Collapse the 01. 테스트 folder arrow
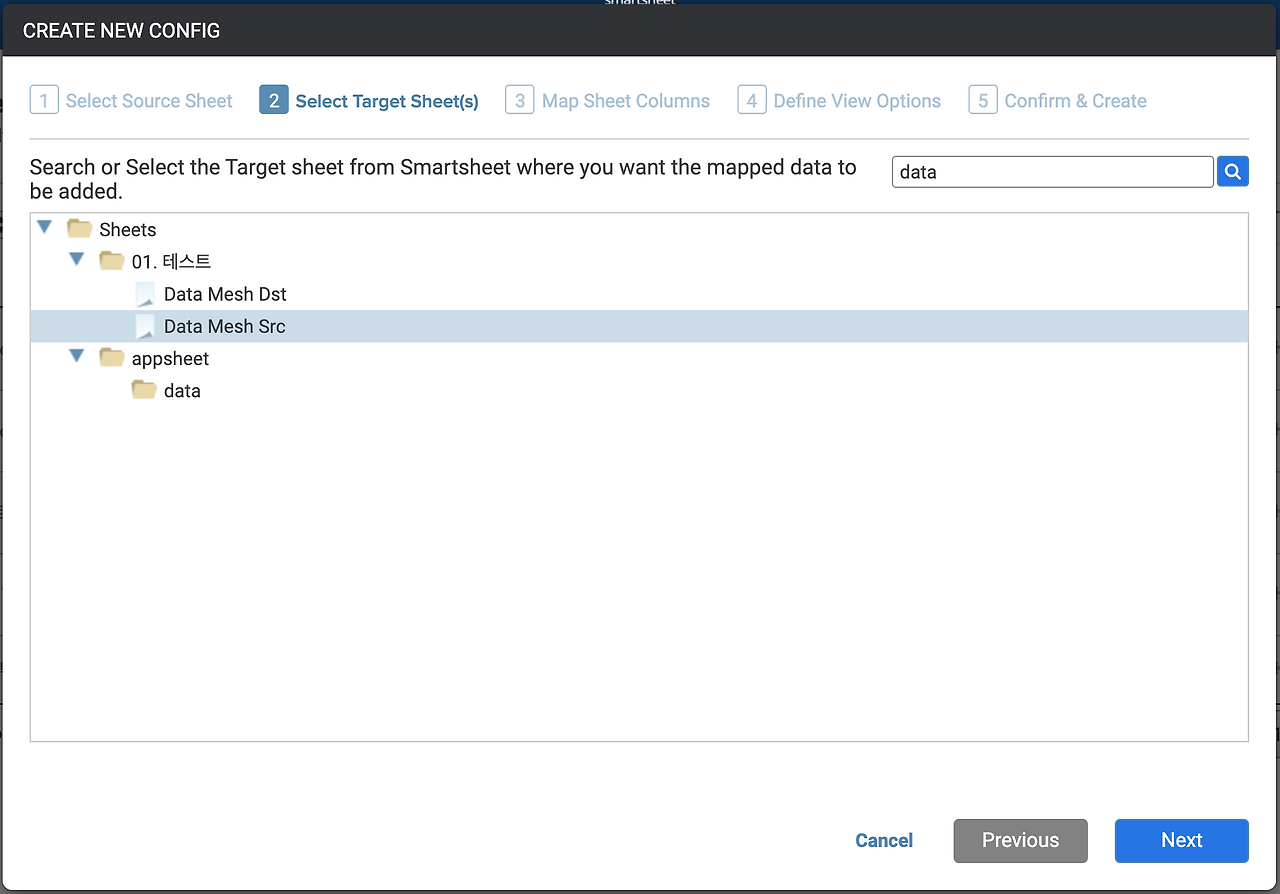 pyautogui.click(x=76, y=260)
